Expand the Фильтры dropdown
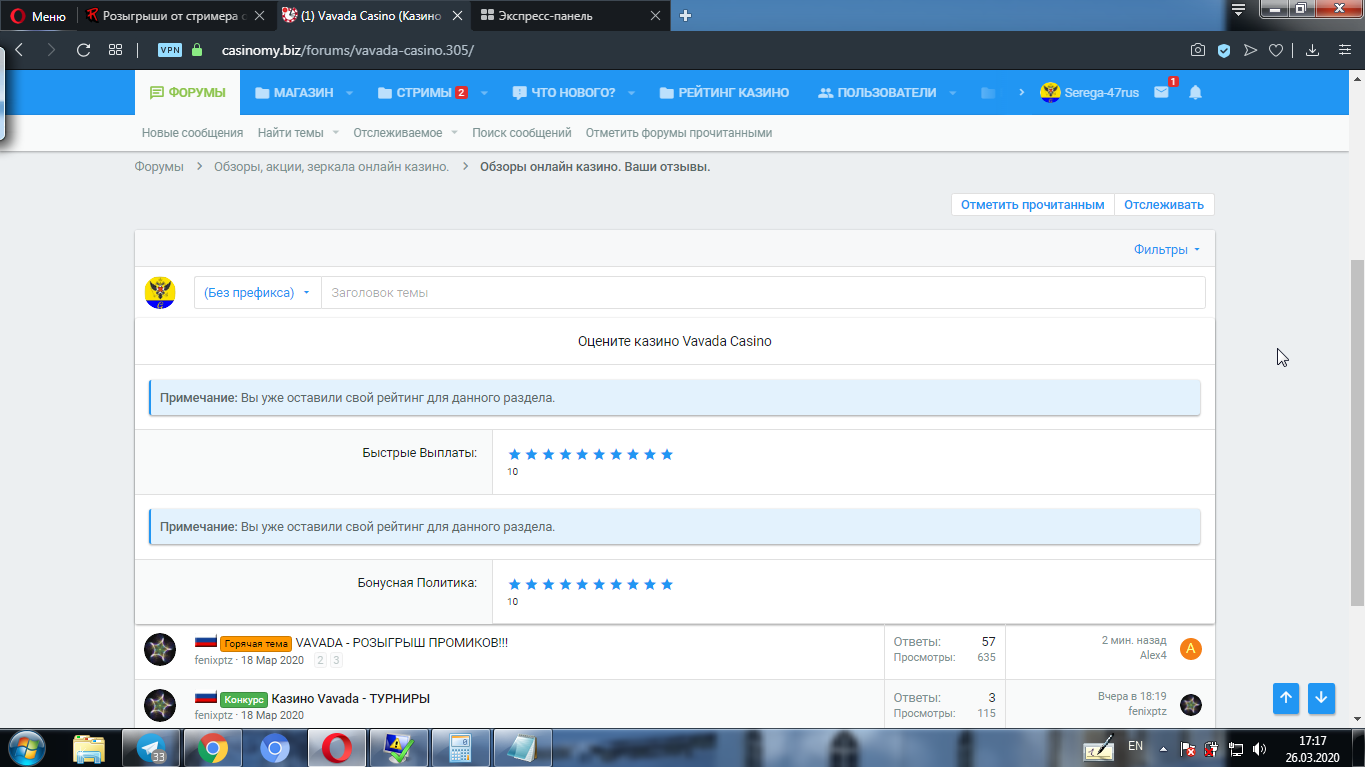The width and height of the screenshot is (1365, 767). click(x=1167, y=250)
